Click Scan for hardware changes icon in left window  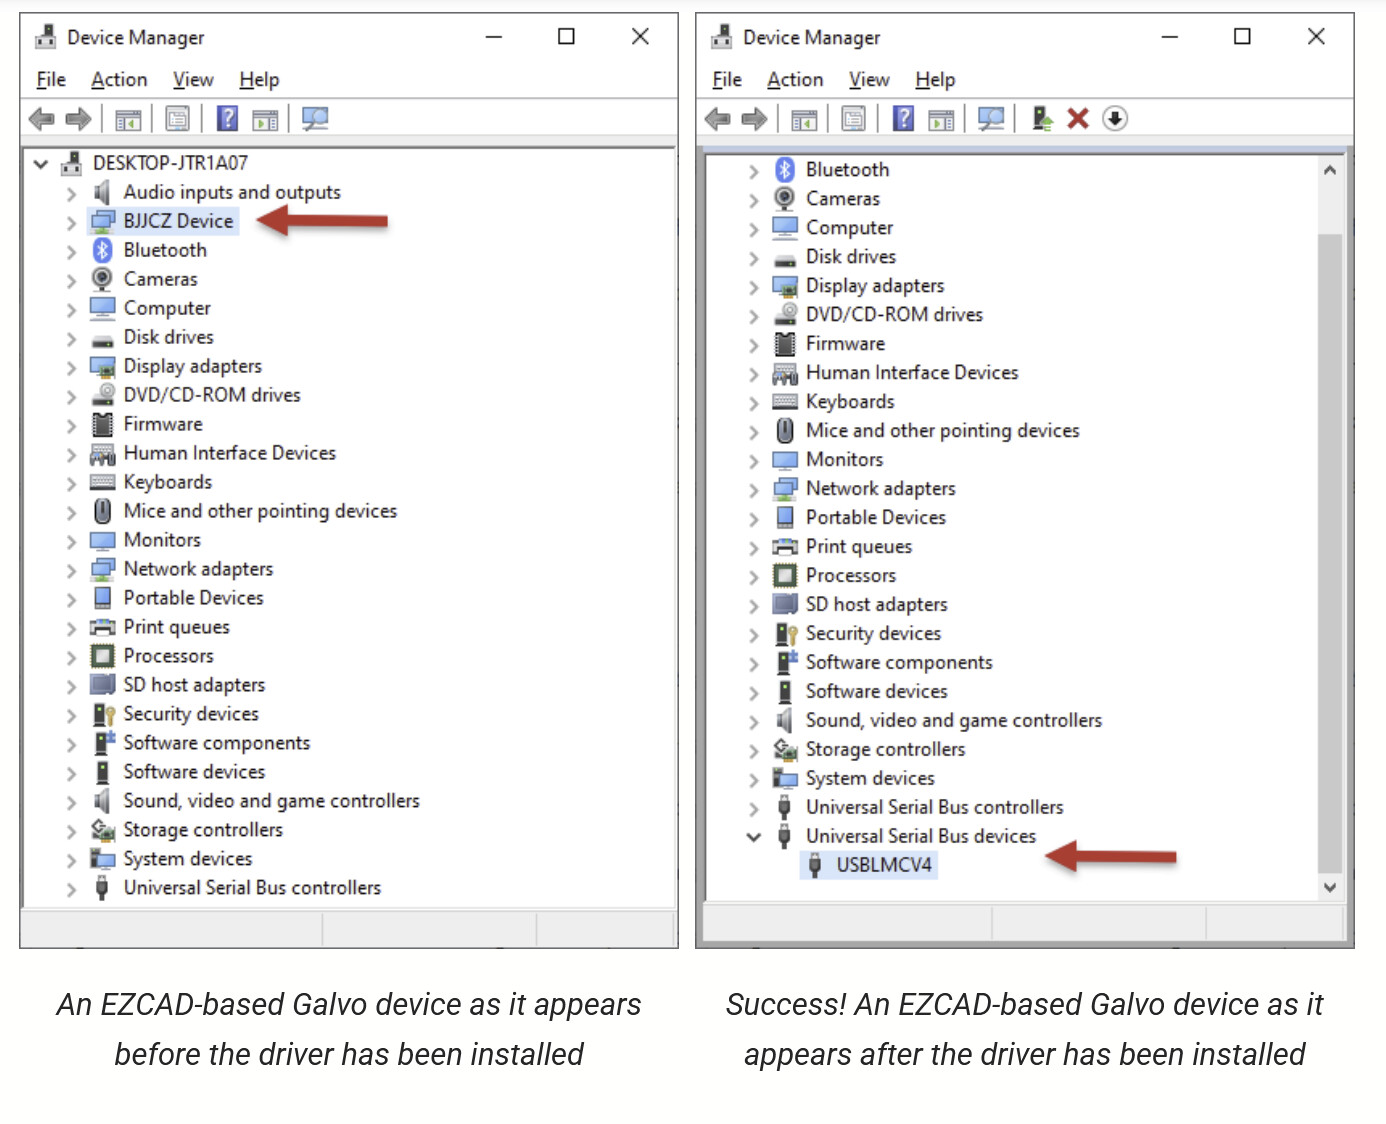tap(315, 119)
